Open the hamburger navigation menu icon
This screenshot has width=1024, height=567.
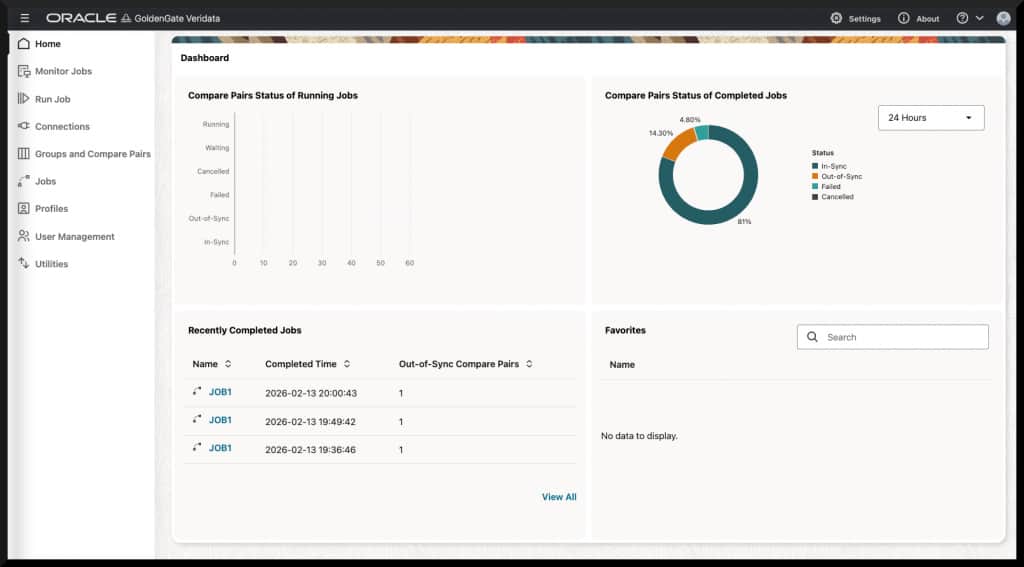coord(25,18)
